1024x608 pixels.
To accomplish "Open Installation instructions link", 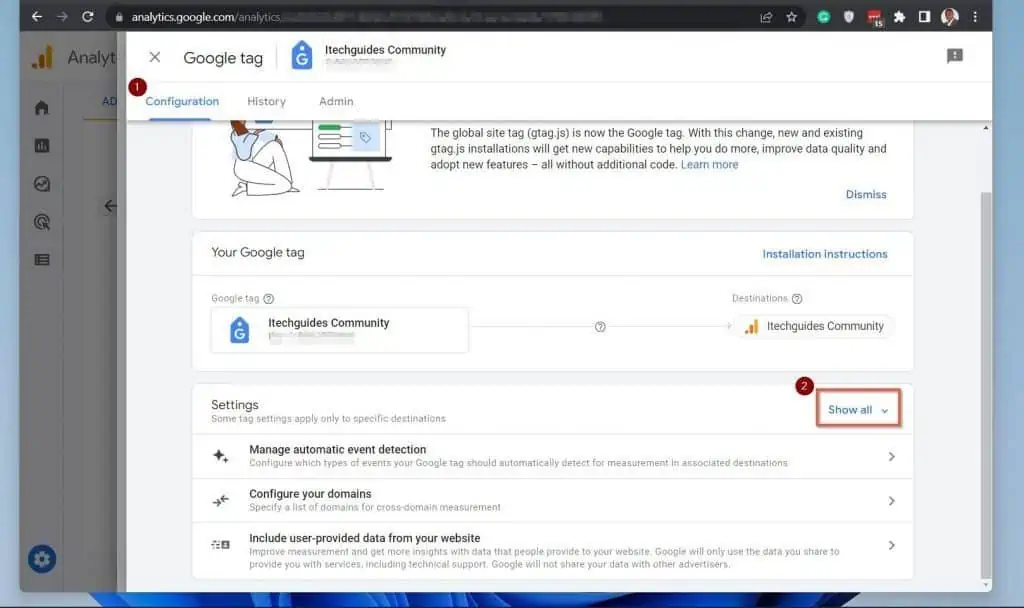I will point(824,254).
